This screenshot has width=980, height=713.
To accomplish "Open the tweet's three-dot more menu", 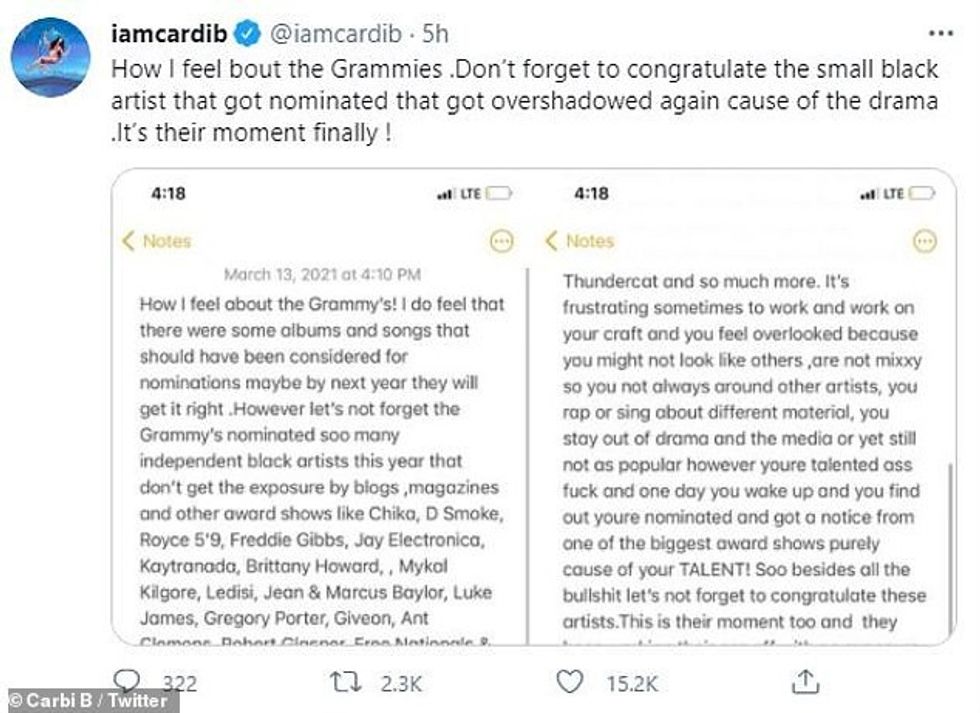I will tap(940, 33).
